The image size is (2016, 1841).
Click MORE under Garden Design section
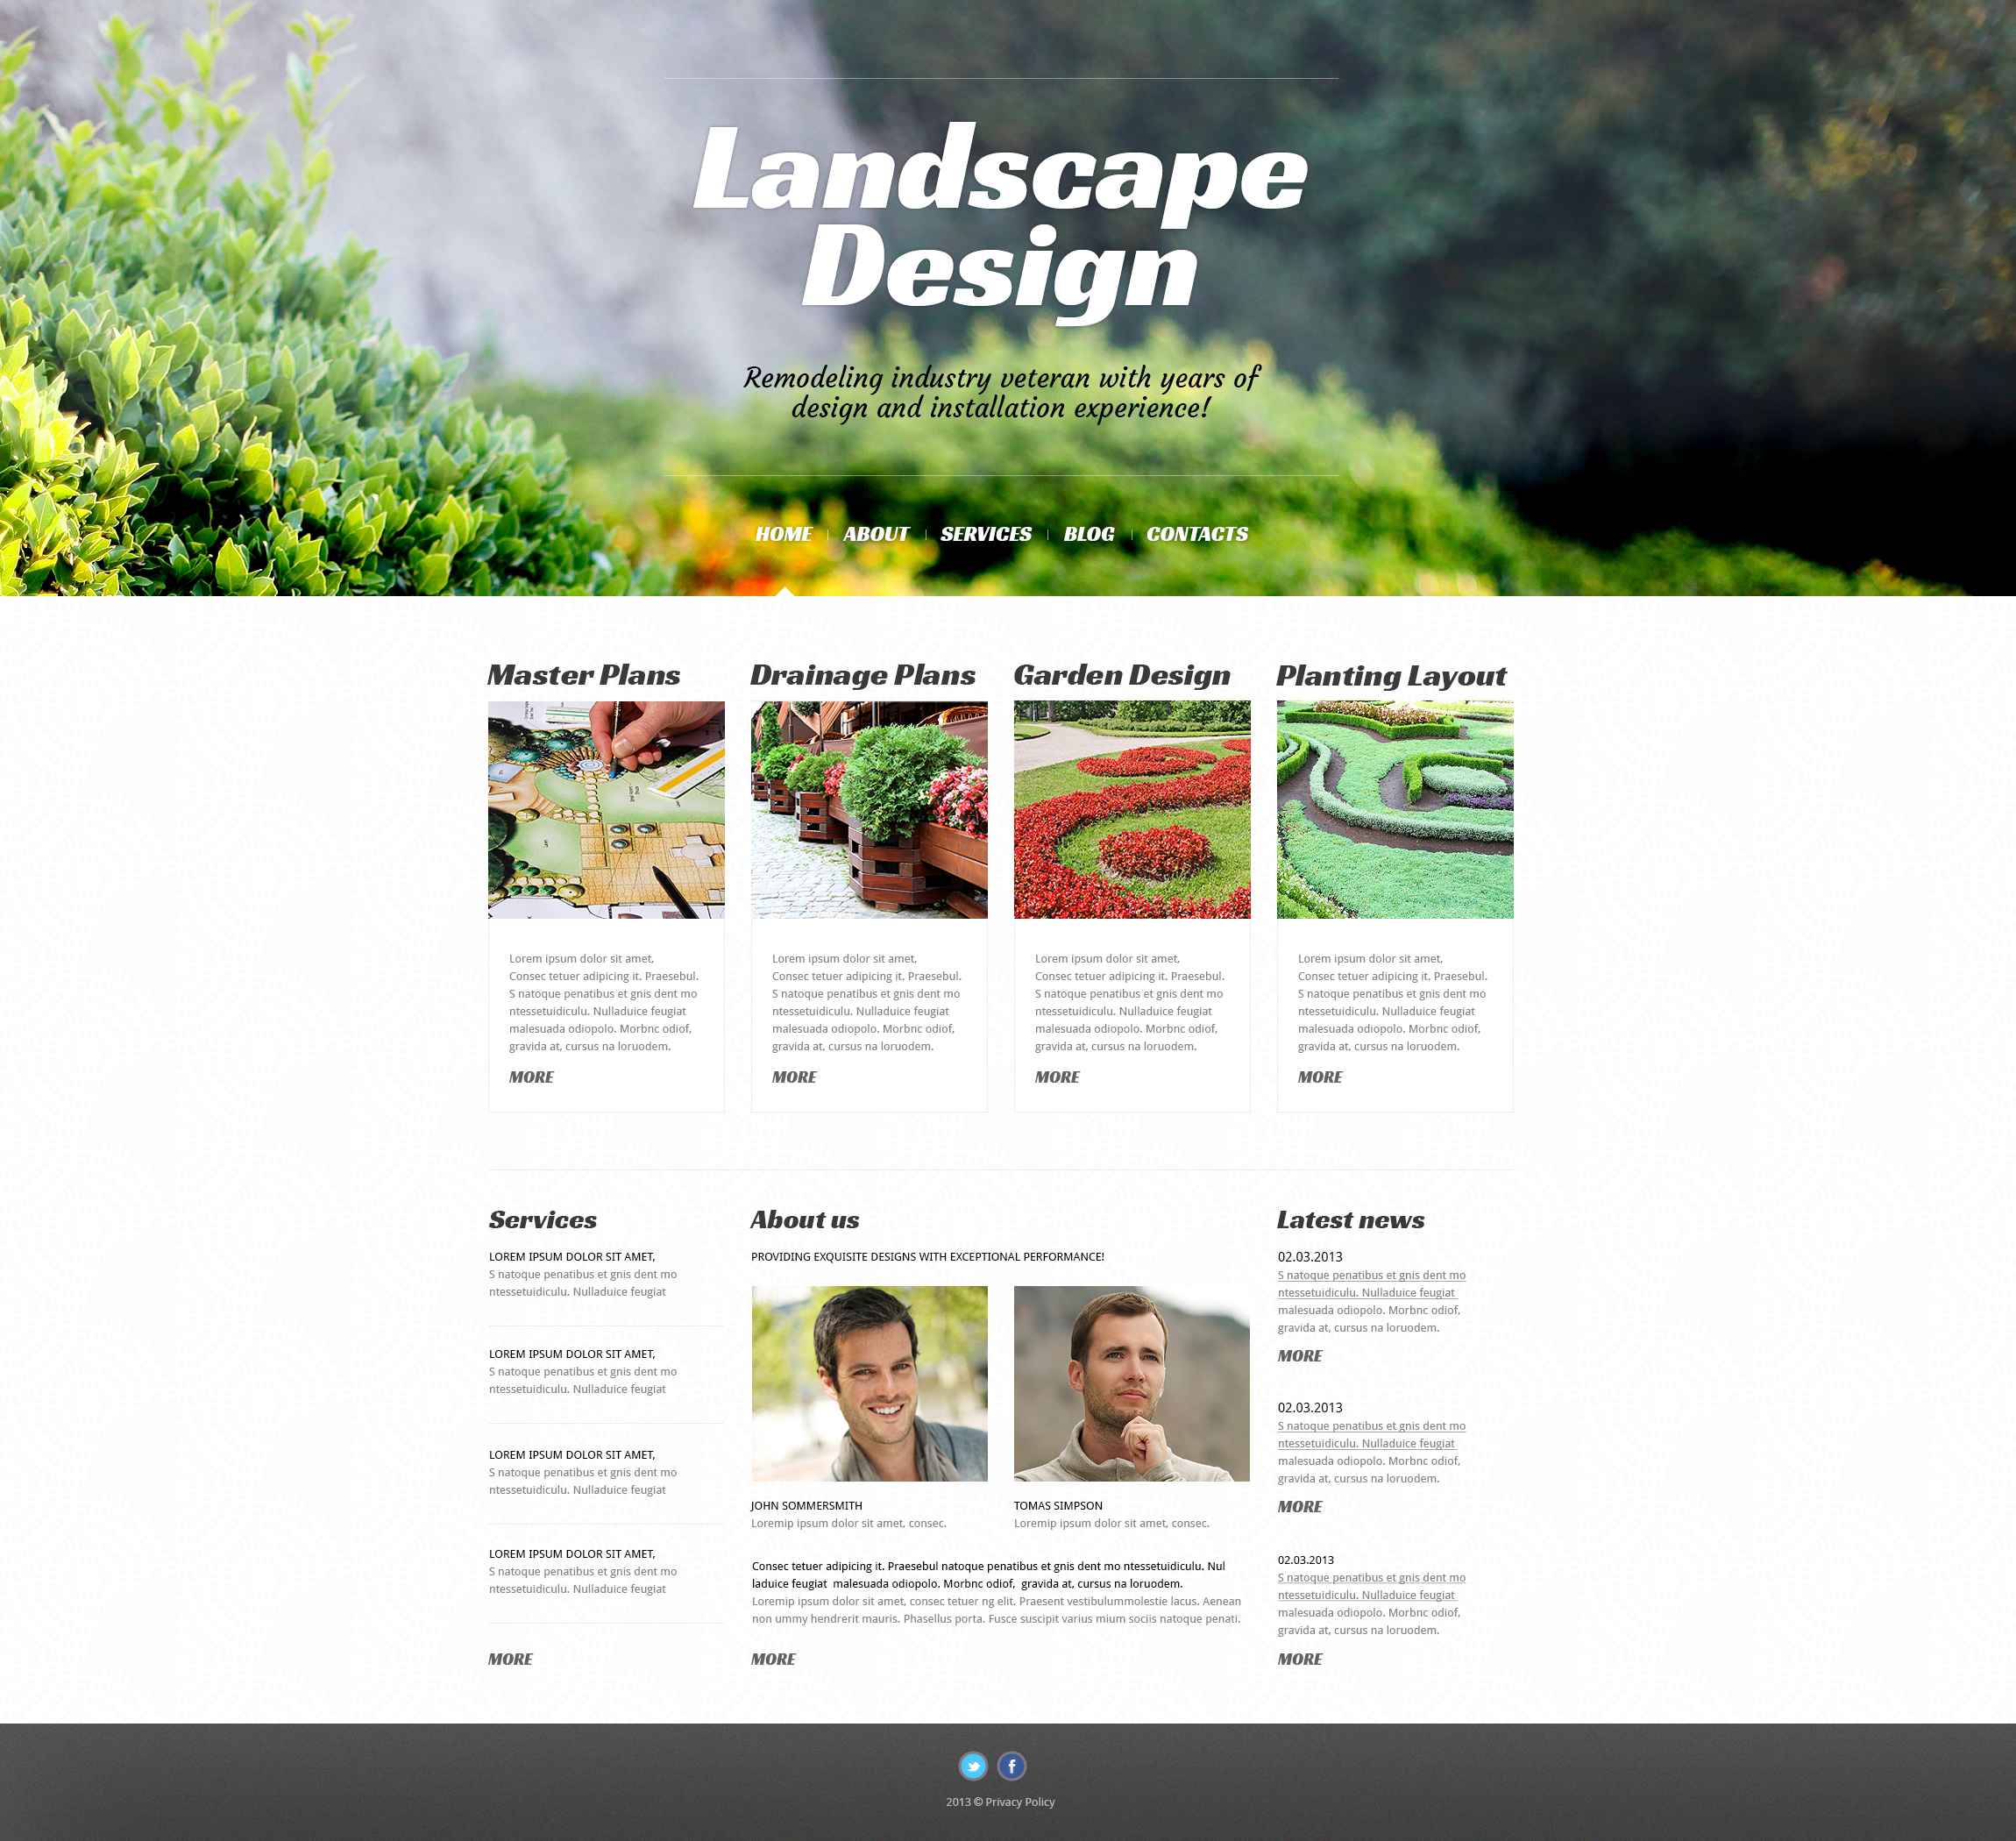[x=1054, y=1078]
